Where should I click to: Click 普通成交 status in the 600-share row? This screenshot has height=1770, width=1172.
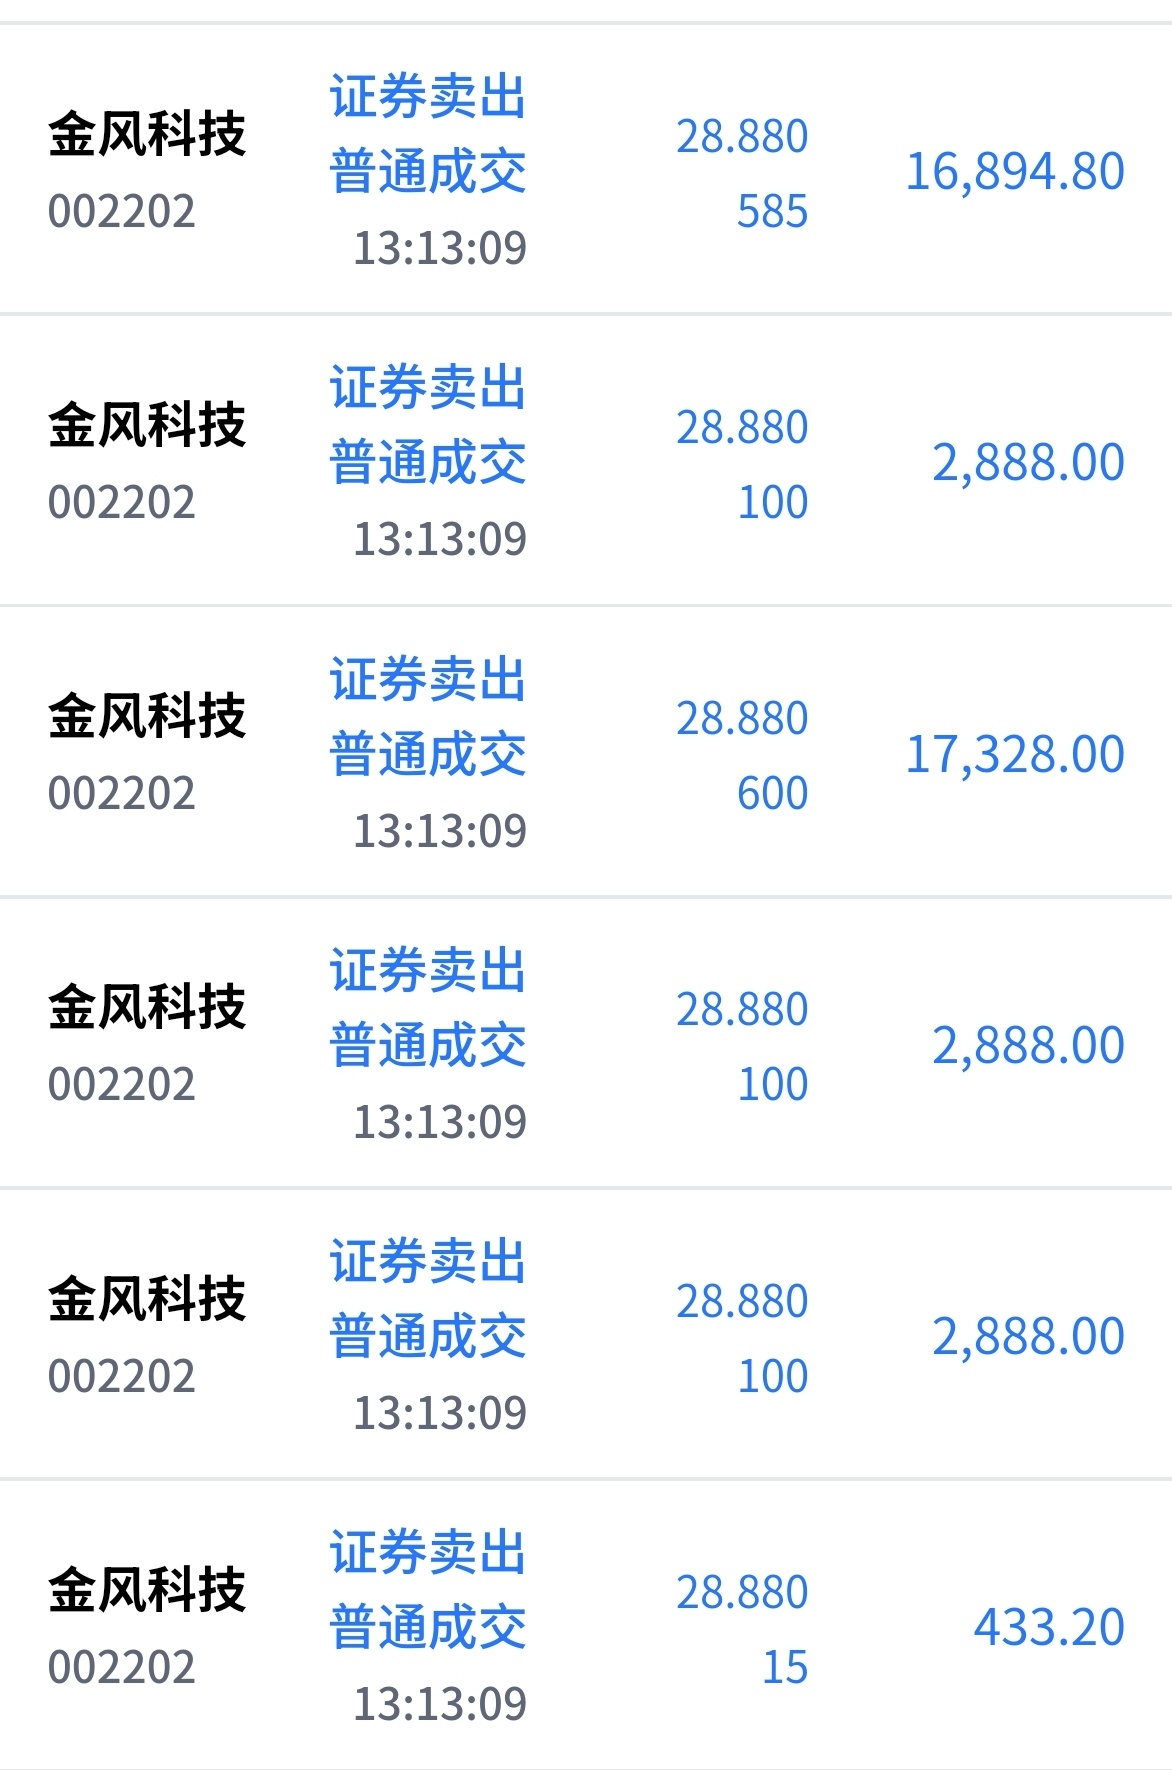[427, 754]
